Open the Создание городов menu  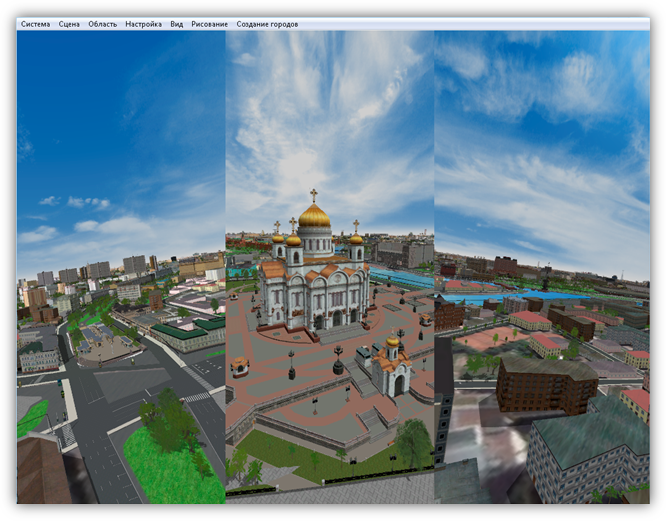[x=267, y=24]
